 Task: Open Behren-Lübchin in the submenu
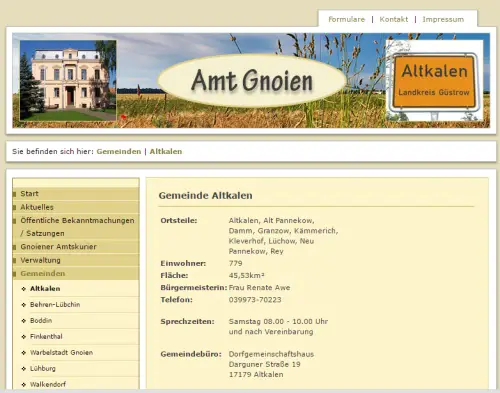click(x=55, y=304)
